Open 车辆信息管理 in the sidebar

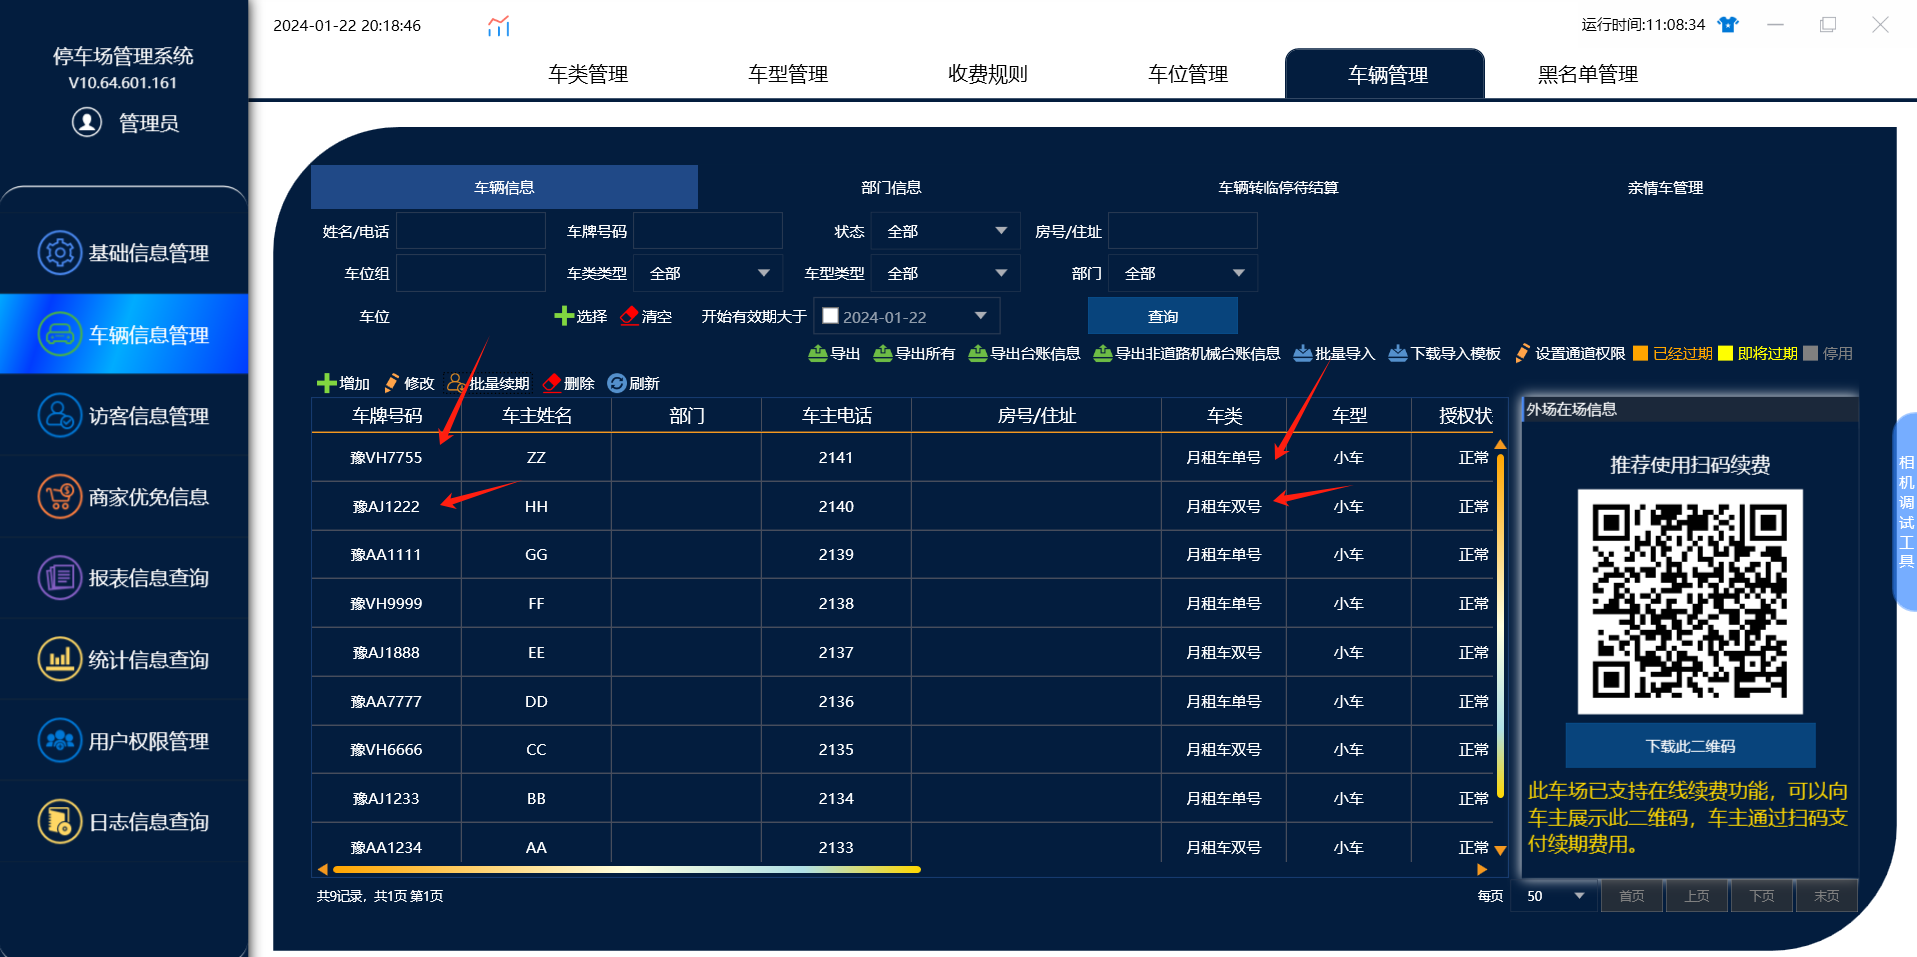point(124,334)
